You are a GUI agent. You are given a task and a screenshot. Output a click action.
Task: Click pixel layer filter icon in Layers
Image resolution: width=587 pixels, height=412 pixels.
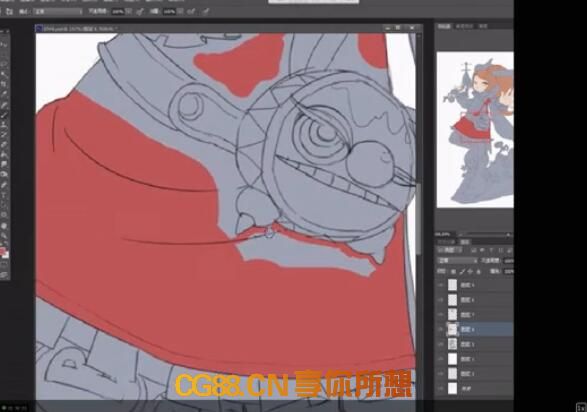pyautogui.click(x=474, y=250)
